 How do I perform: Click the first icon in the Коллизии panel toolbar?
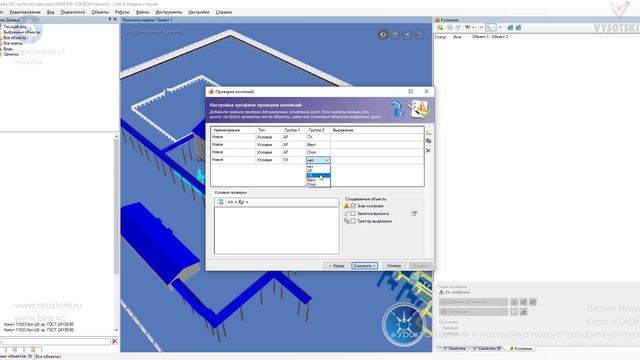(x=440, y=27)
